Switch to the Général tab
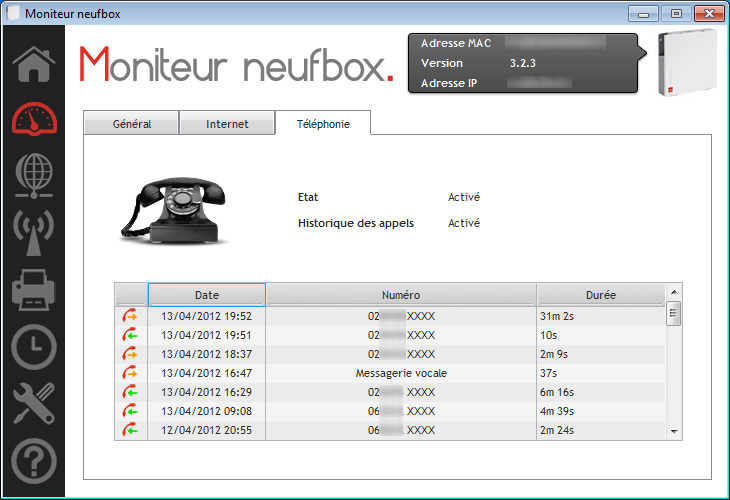The image size is (730, 500). click(x=131, y=124)
